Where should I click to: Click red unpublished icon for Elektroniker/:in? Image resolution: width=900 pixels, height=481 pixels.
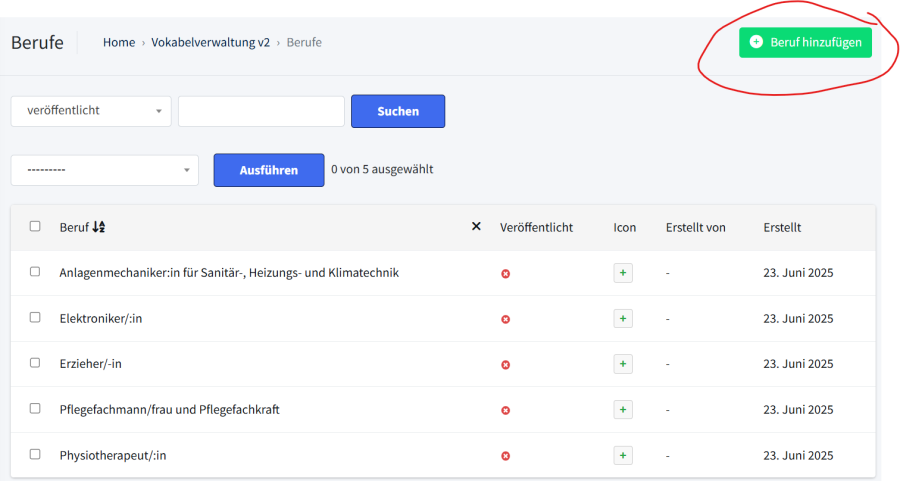click(505, 319)
